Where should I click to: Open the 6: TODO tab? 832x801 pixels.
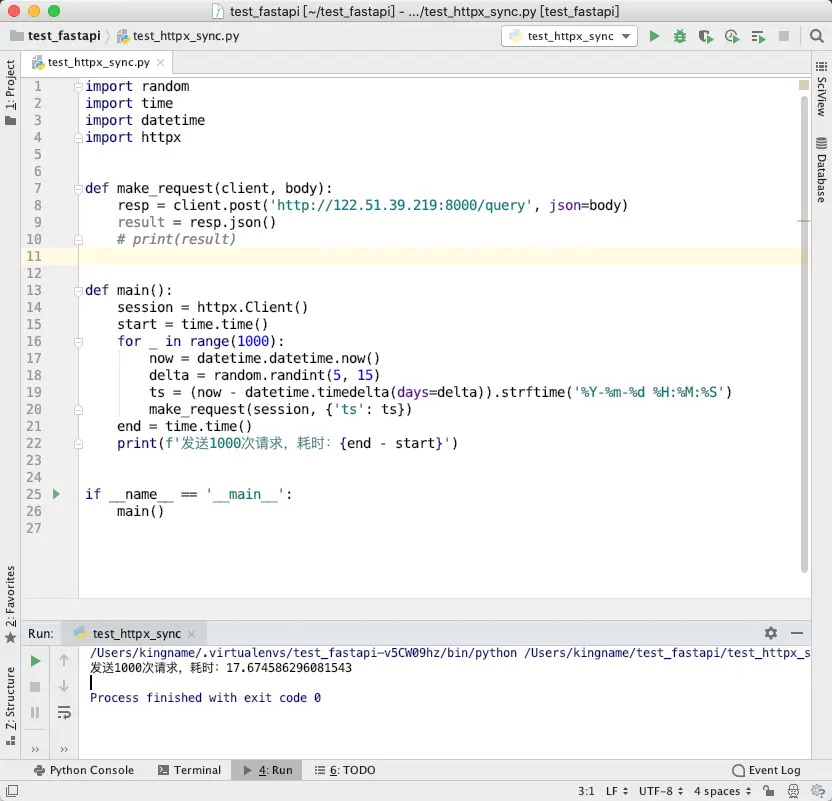point(345,770)
